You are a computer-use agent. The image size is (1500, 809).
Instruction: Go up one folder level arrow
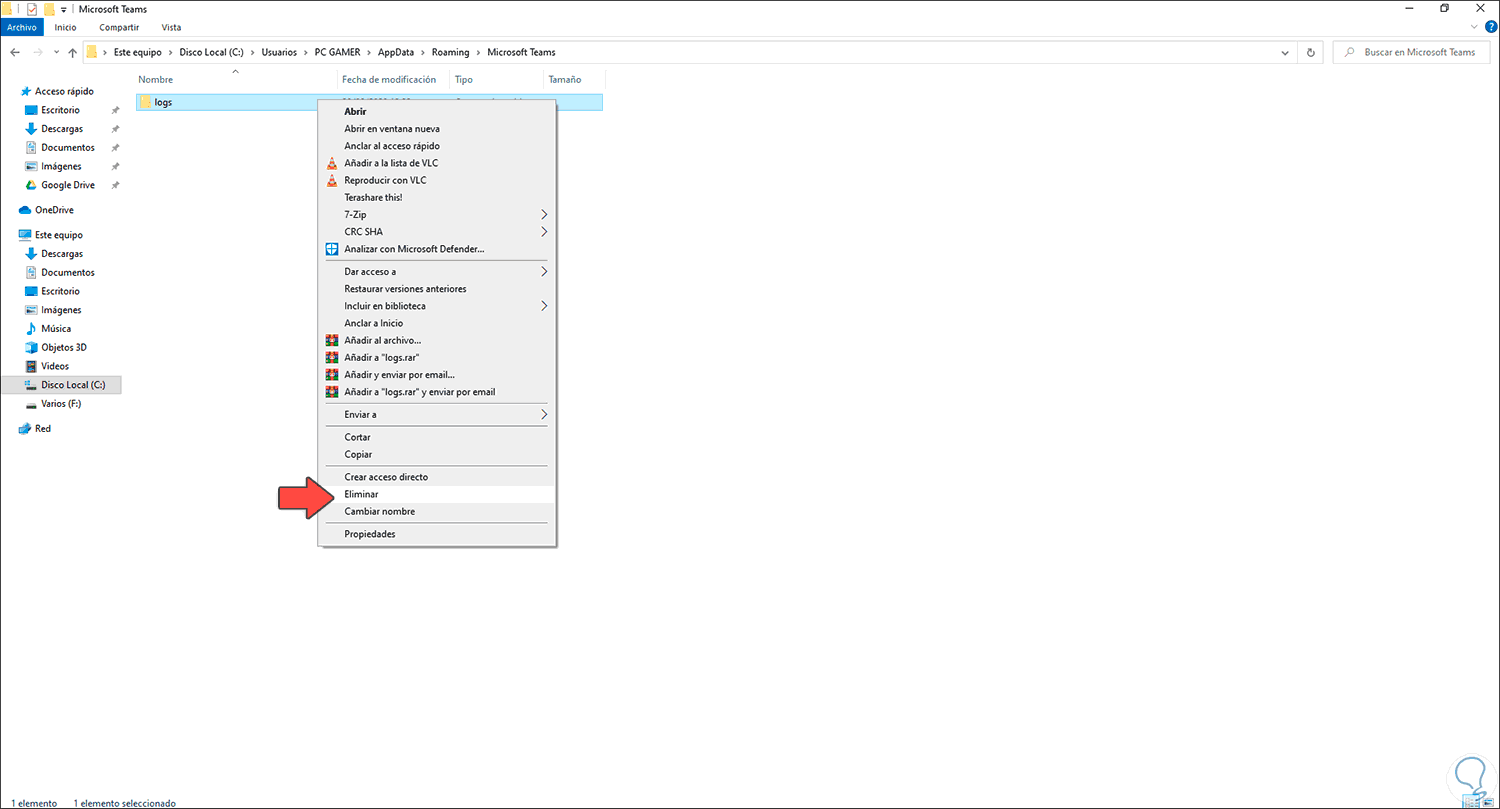pos(72,52)
